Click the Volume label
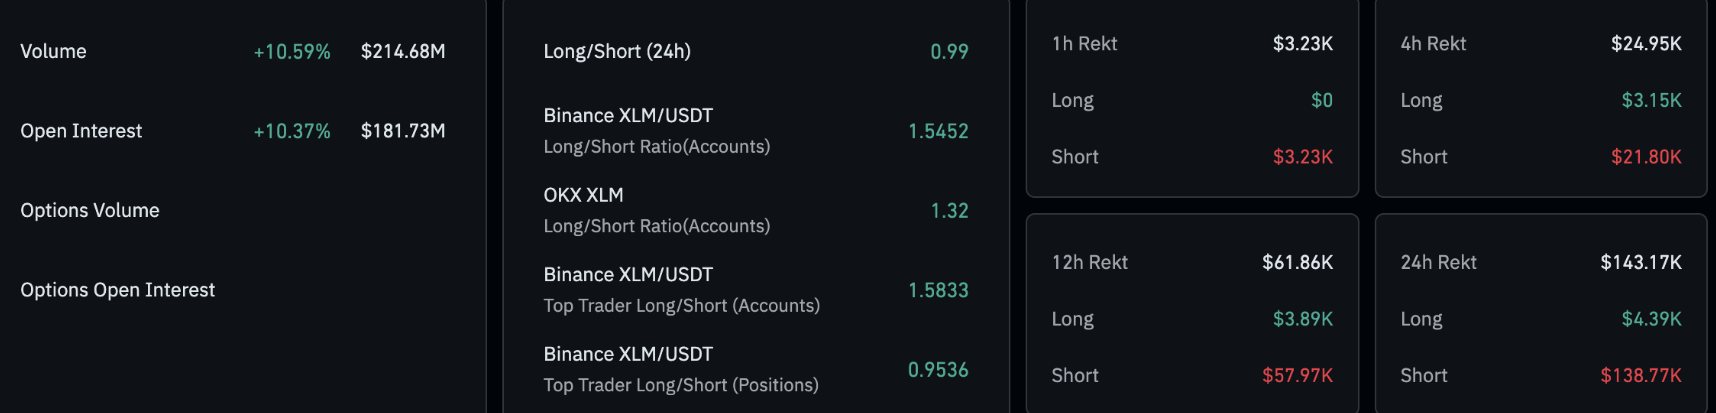Screen dimensions: 1716x413 tap(53, 51)
